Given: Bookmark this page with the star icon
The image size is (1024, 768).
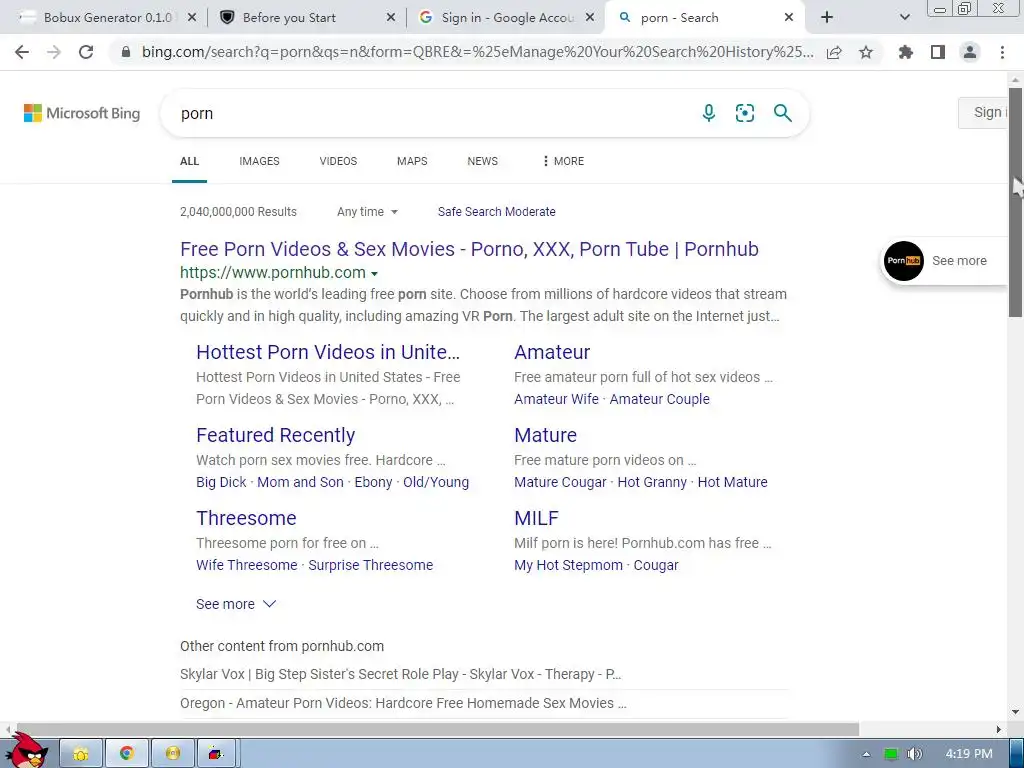Looking at the screenshot, I should [866, 52].
